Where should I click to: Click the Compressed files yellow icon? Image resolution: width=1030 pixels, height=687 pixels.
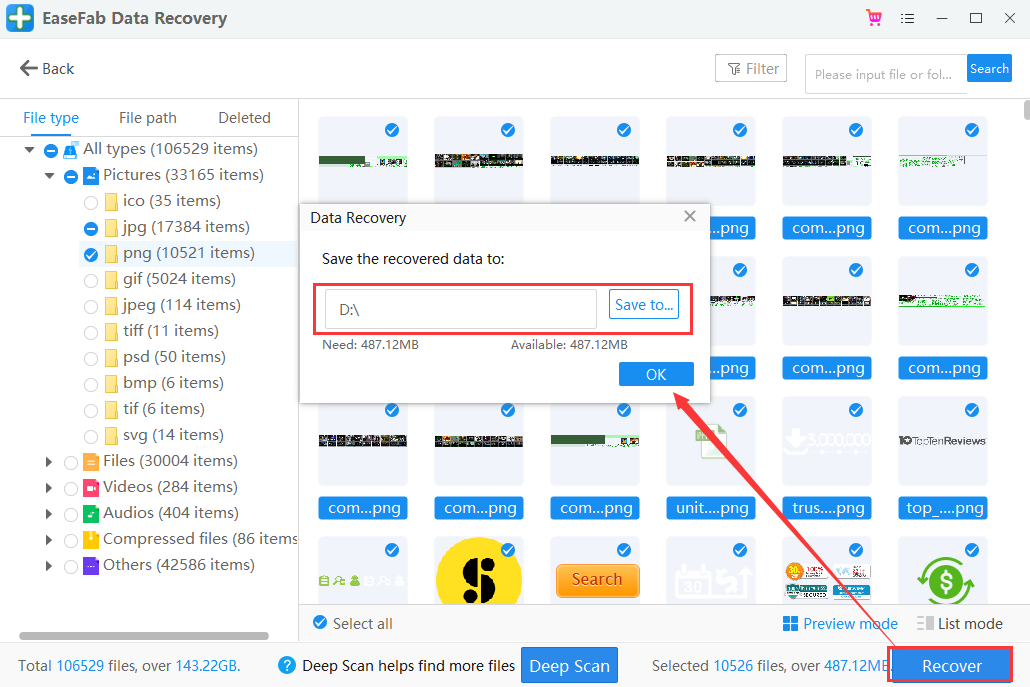(91, 539)
